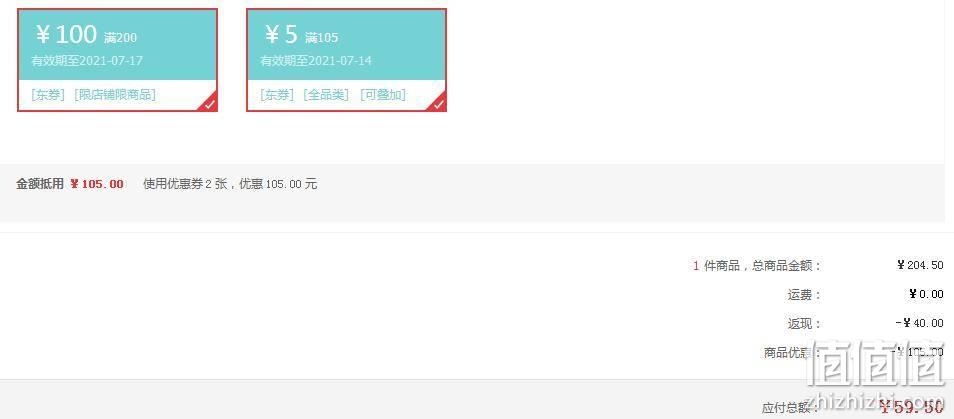This screenshot has width=954, height=419.
Task: Deselect the ¥5 coupon checkmark corner
Action: 439,104
